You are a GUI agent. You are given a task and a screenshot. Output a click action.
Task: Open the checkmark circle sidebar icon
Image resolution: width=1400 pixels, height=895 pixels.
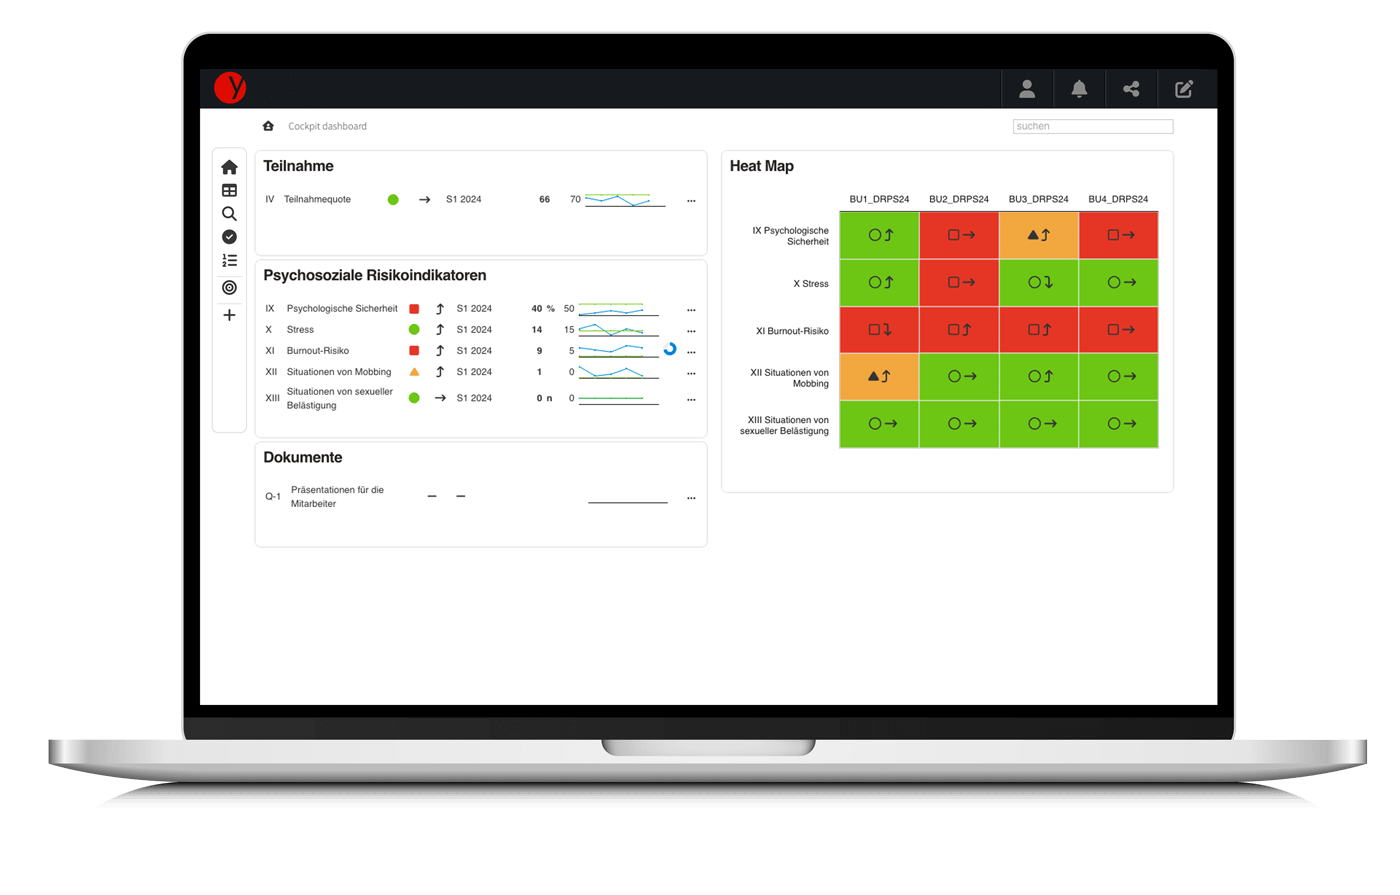click(229, 237)
